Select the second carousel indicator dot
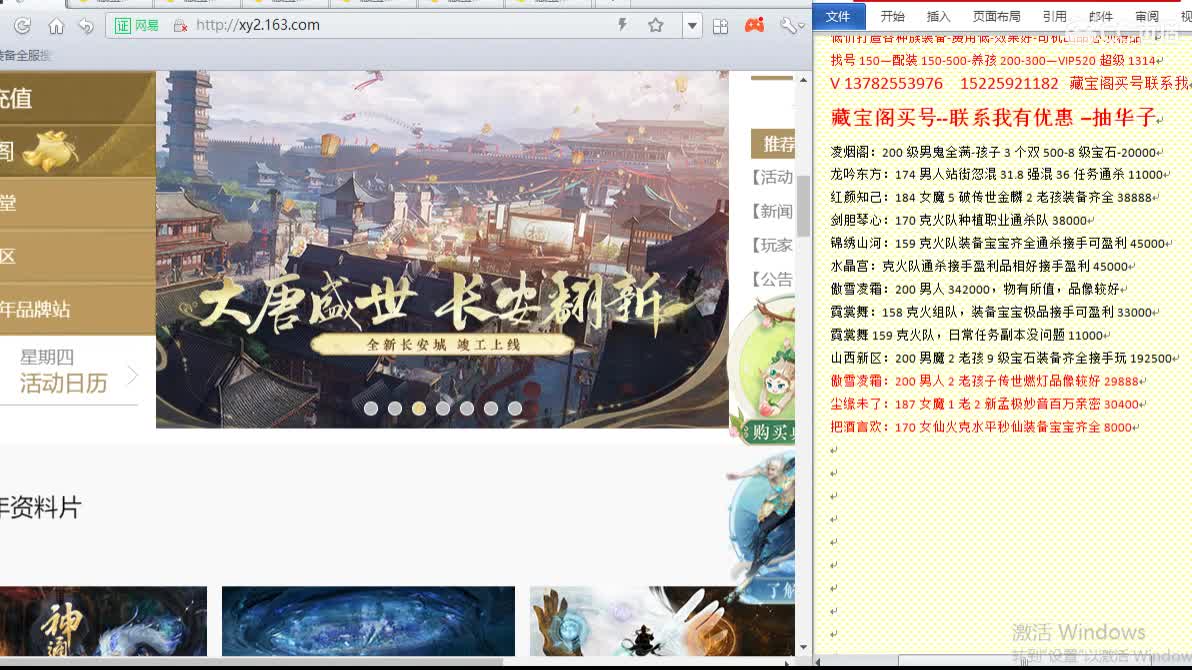Screen dimensions: 1192x670 (x=395, y=408)
